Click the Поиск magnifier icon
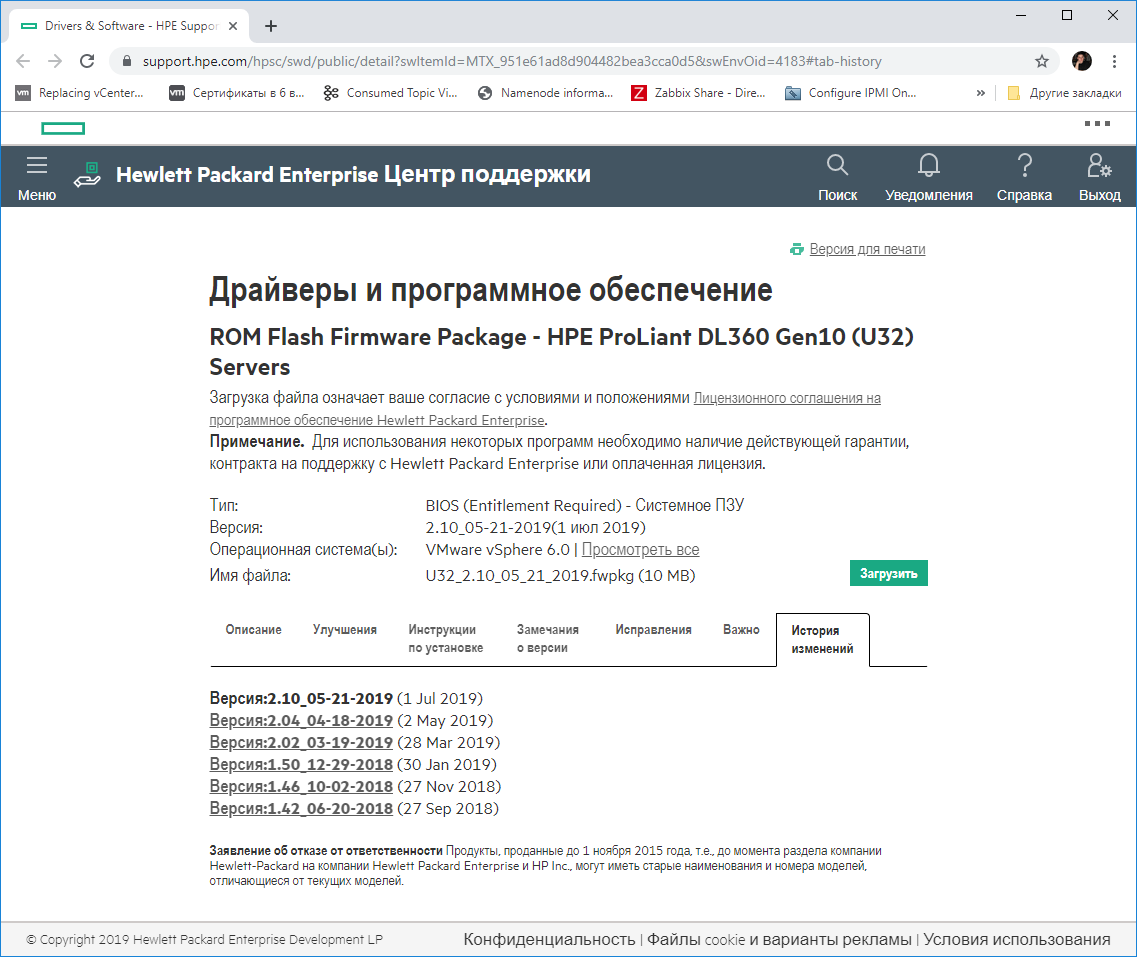The height and width of the screenshot is (957, 1137). 838,165
